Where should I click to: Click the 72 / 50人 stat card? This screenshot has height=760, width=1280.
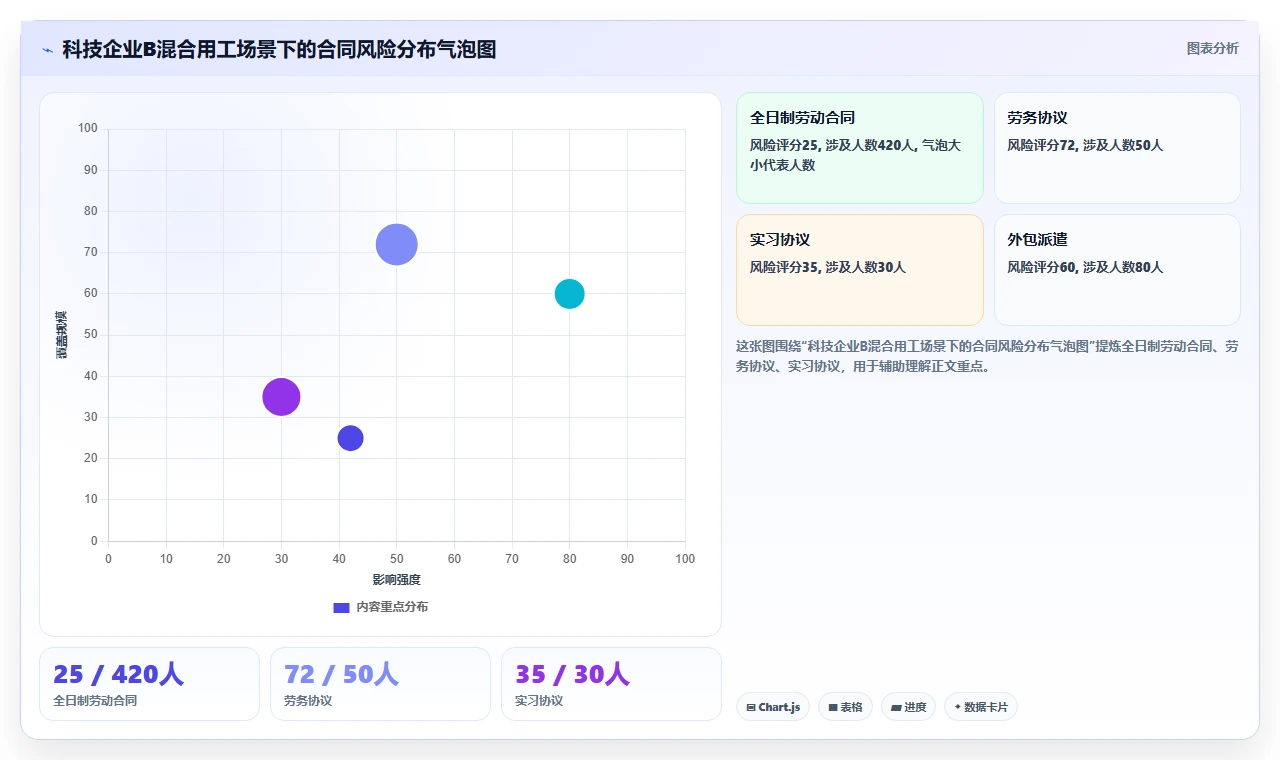[380, 684]
